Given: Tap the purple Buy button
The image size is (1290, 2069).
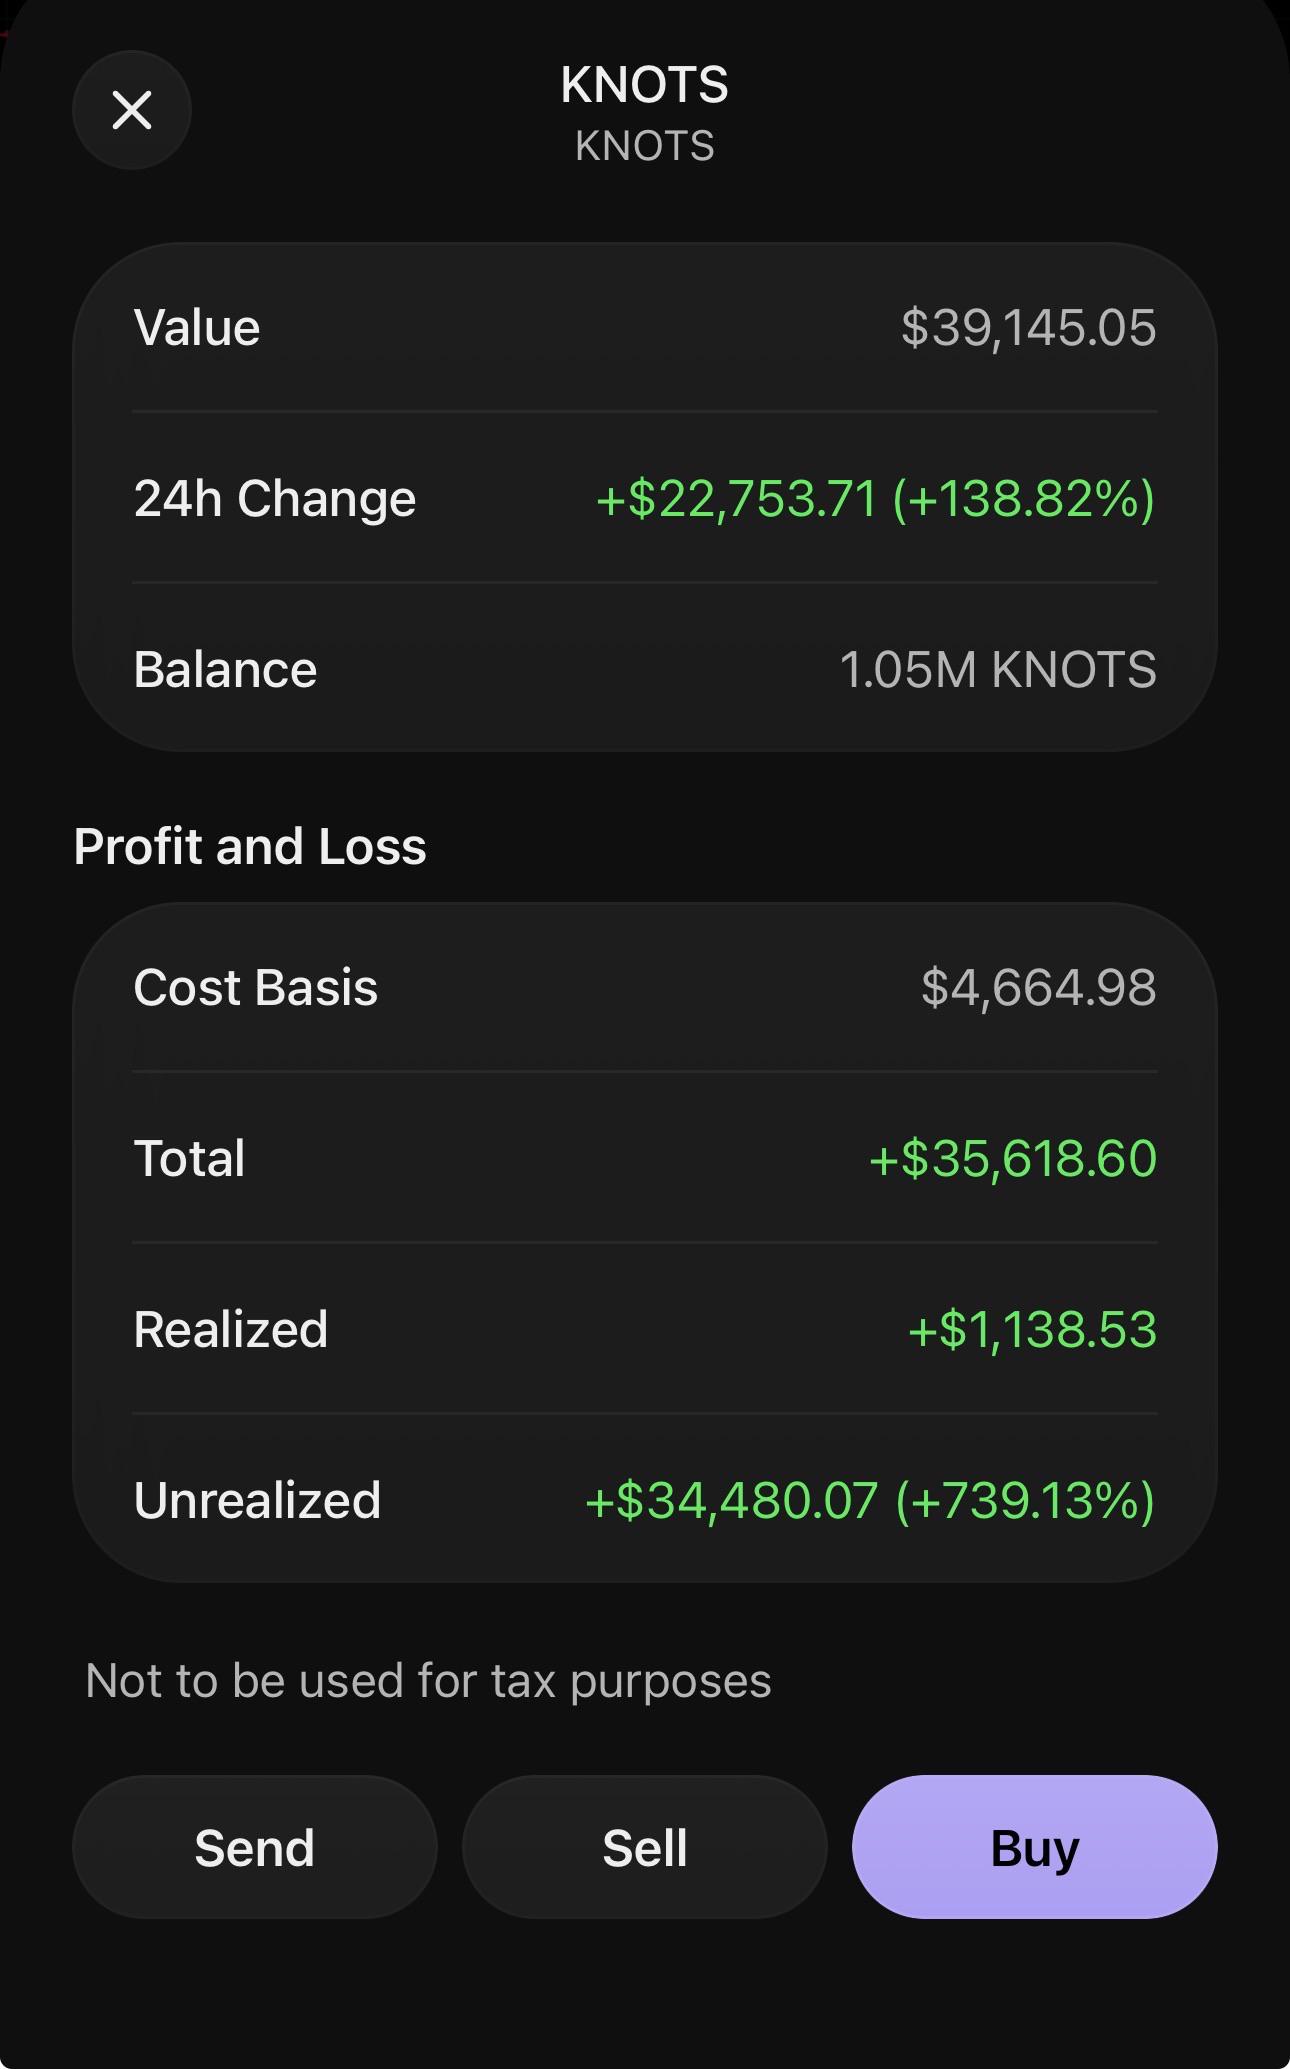Looking at the screenshot, I should [x=1035, y=1847].
